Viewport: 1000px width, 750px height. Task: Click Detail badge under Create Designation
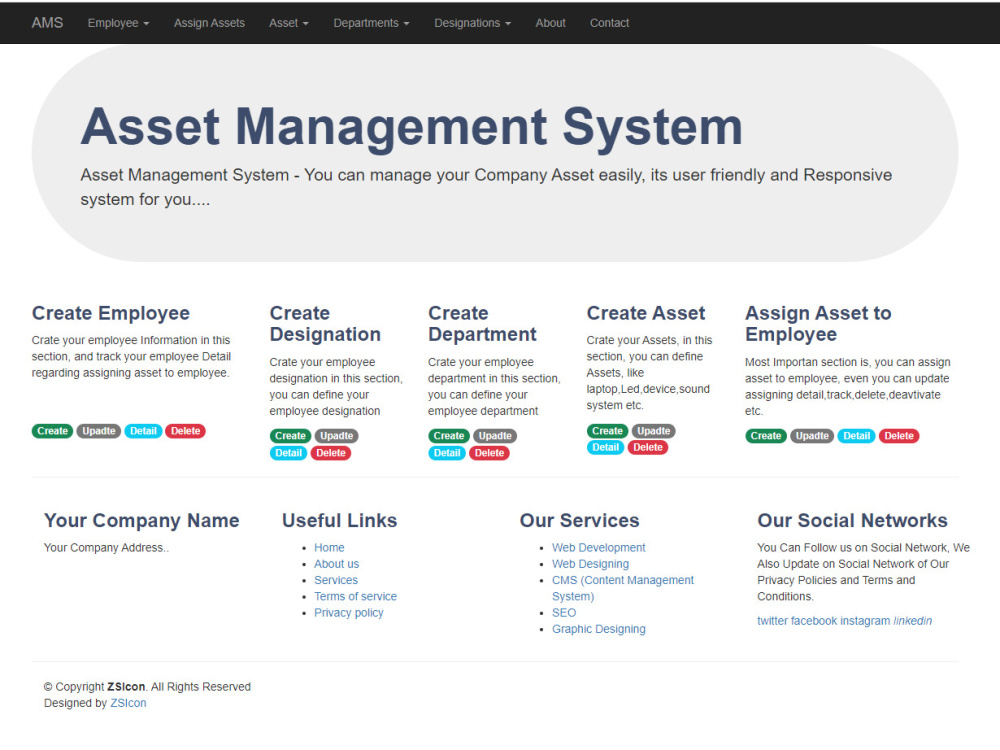(x=288, y=453)
